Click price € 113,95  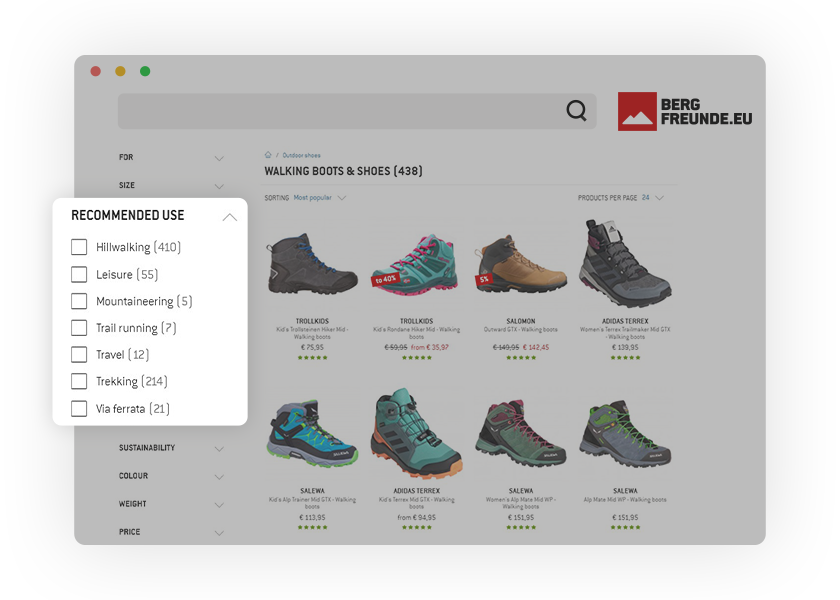(312, 518)
